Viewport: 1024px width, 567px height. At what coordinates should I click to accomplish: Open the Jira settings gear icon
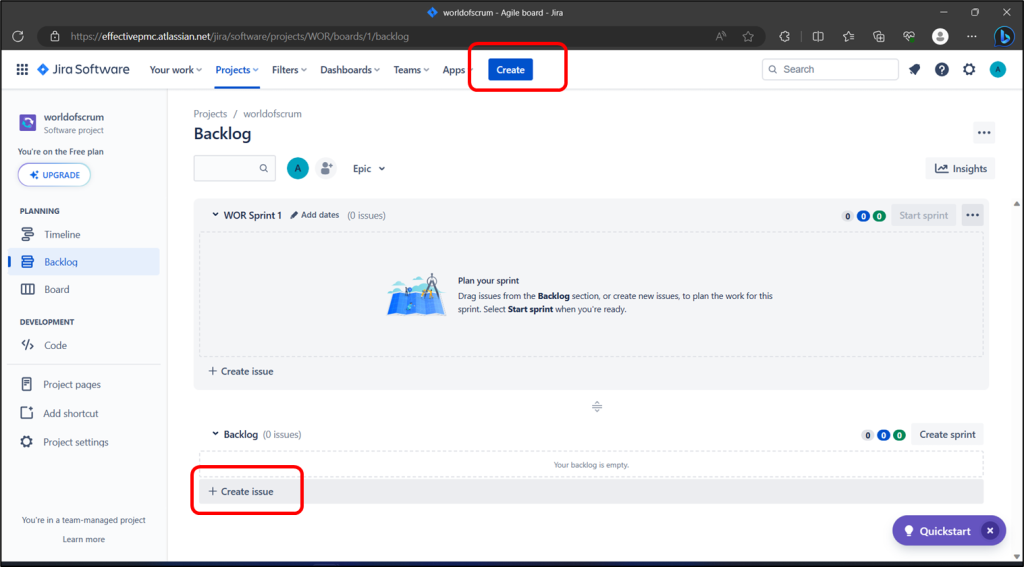(x=969, y=69)
